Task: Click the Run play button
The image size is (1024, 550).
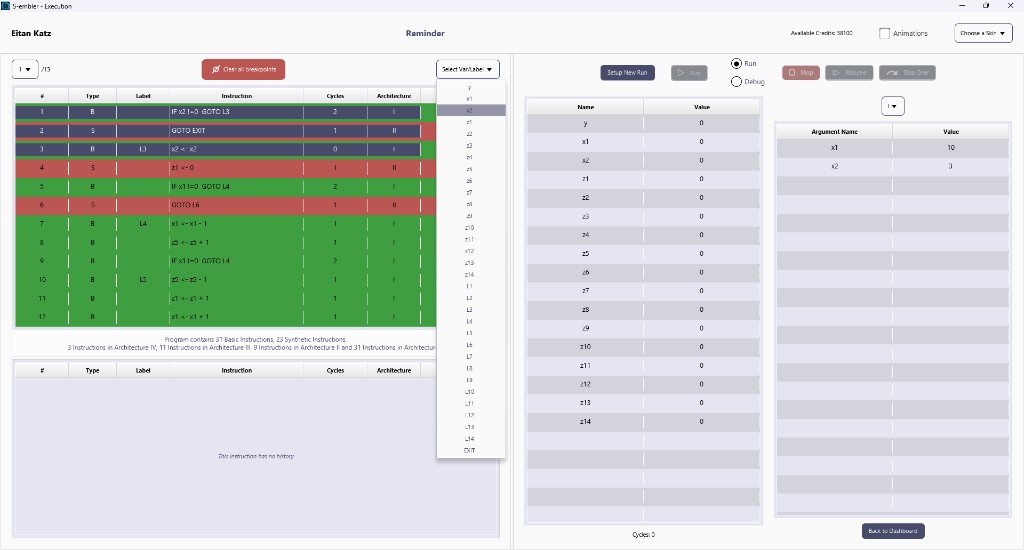Action: pos(689,73)
